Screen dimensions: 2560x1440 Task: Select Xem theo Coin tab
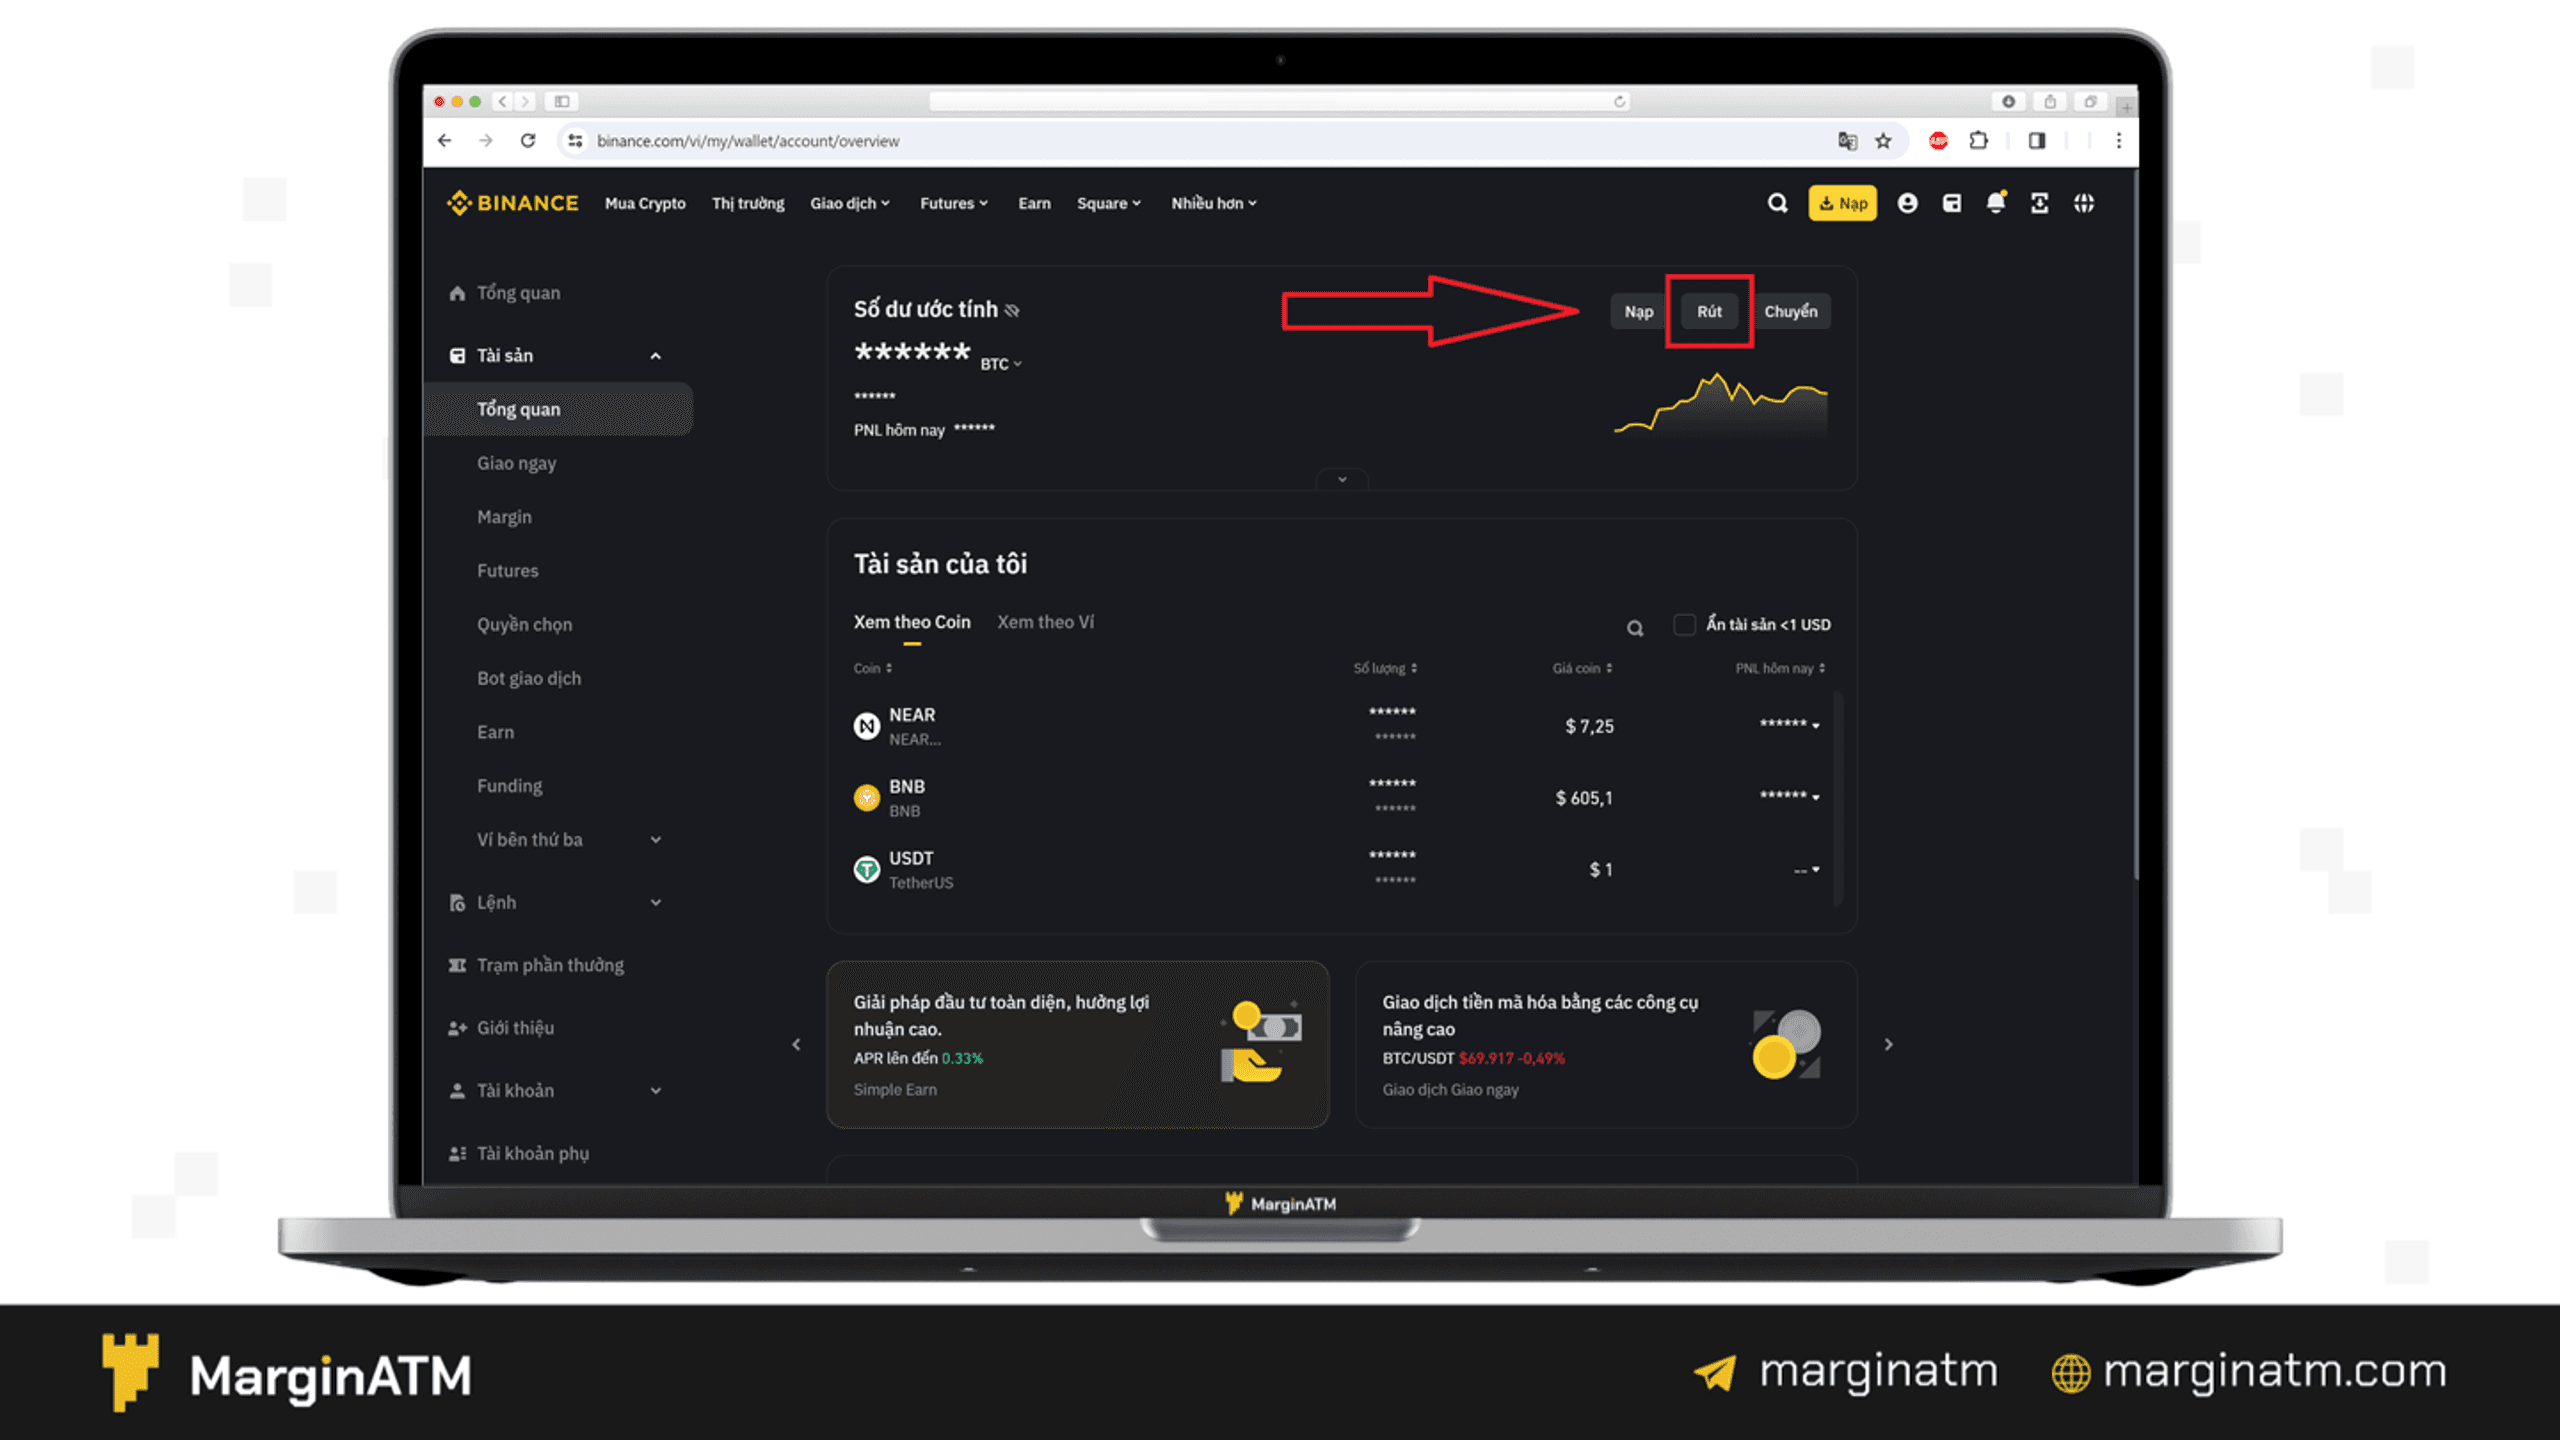[912, 622]
